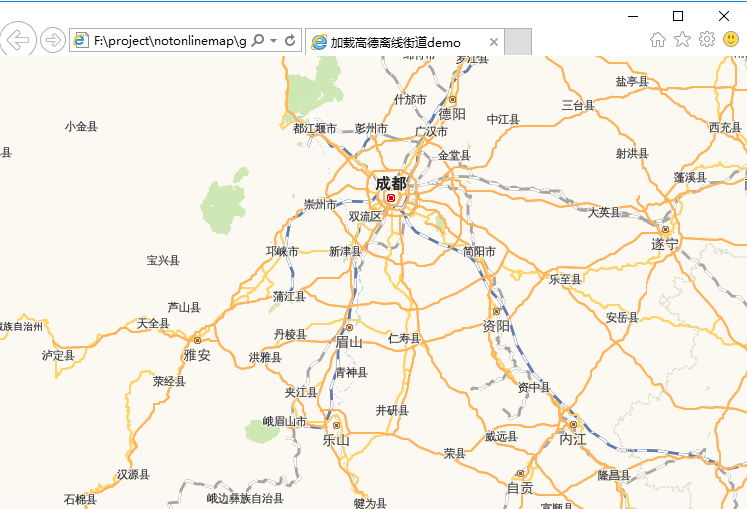Click the 天全县 map label
Screen dimensions: 747x509
pos(153,324)
